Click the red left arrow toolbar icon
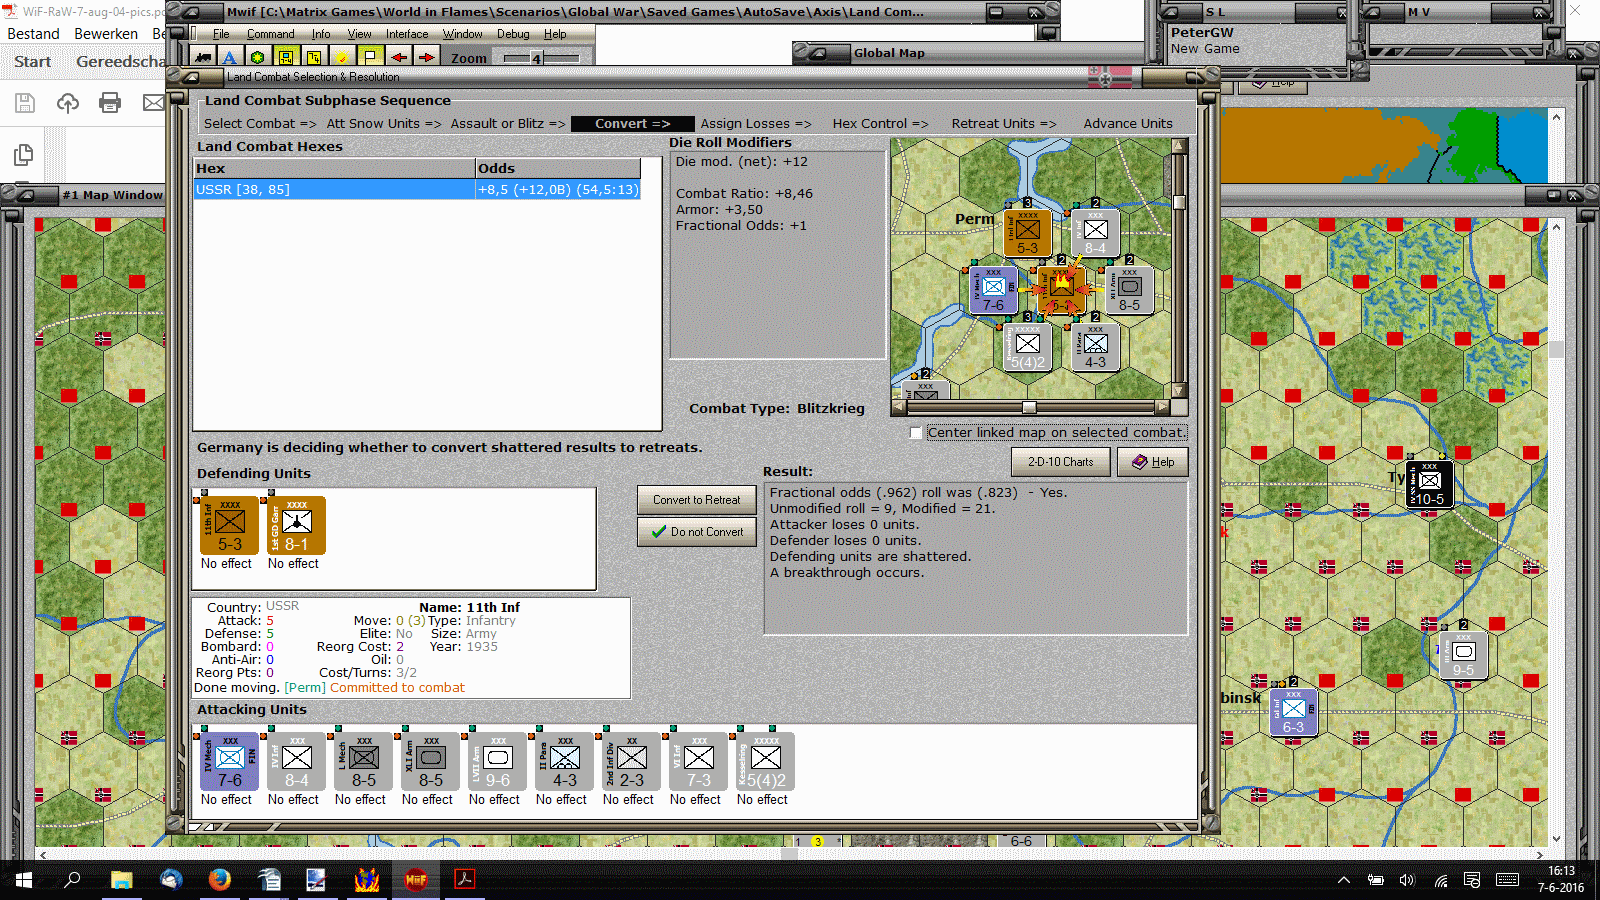The width and height of the screenshot is (1600, 900). (x=399, y=57)
